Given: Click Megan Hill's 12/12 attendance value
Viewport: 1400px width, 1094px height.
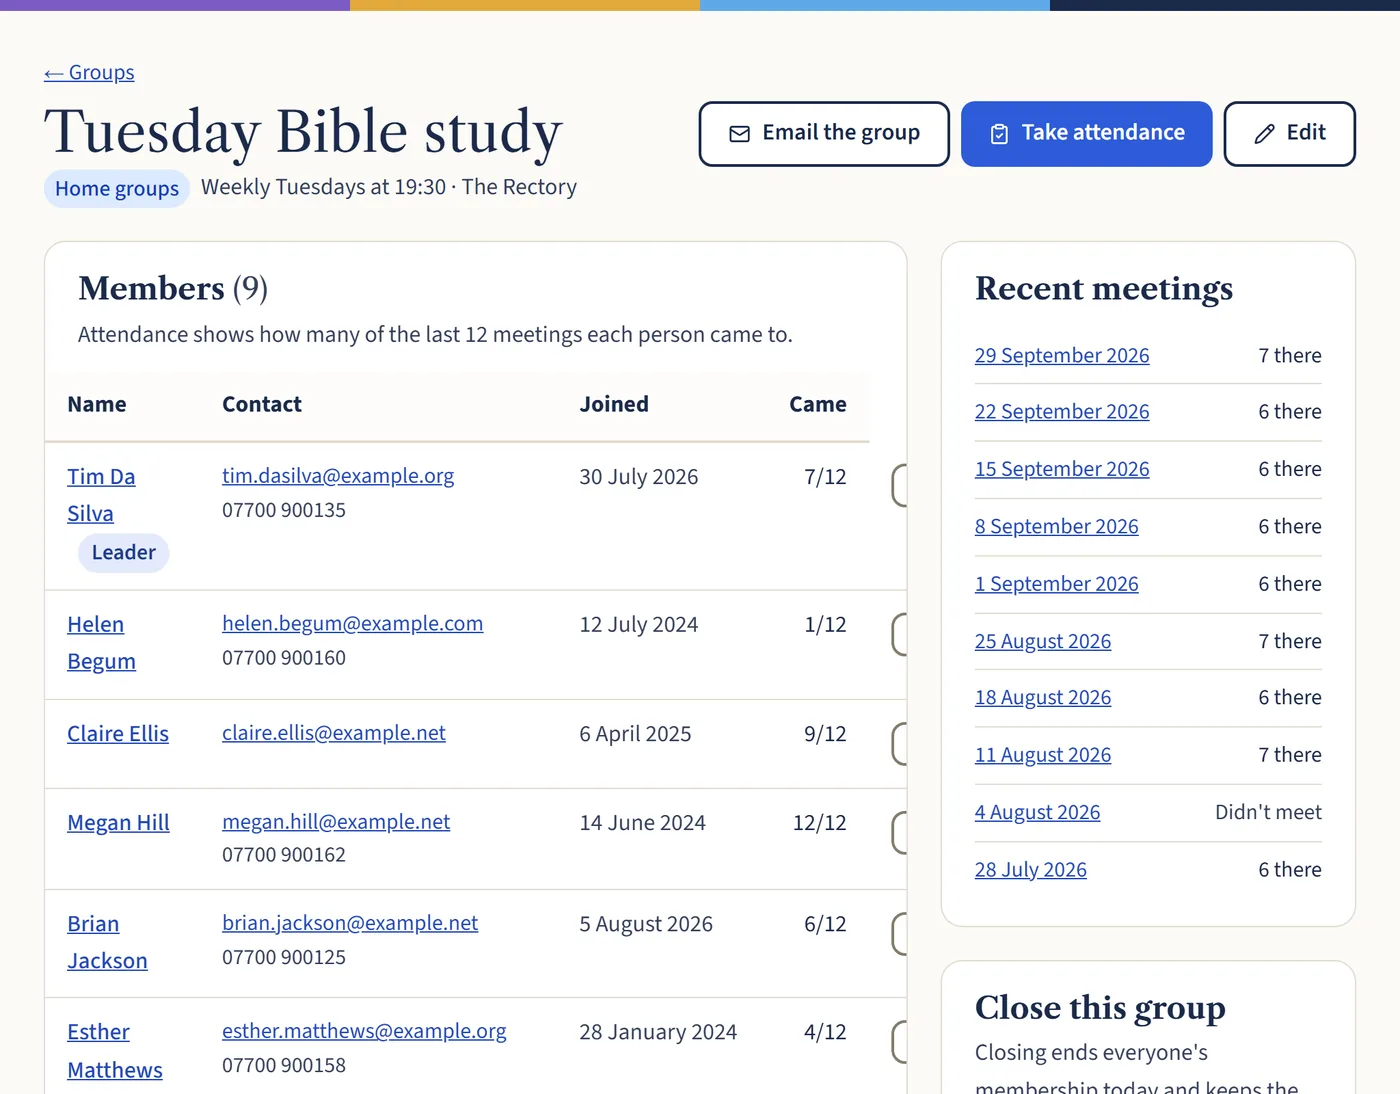Looking at the screenshot, I should point(819,823).
